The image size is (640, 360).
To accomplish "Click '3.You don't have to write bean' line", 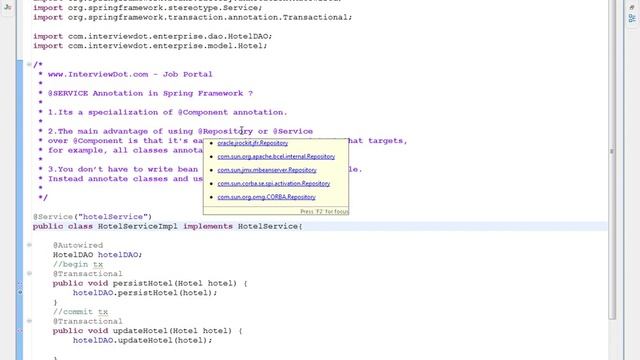I will tap(123, 169).
